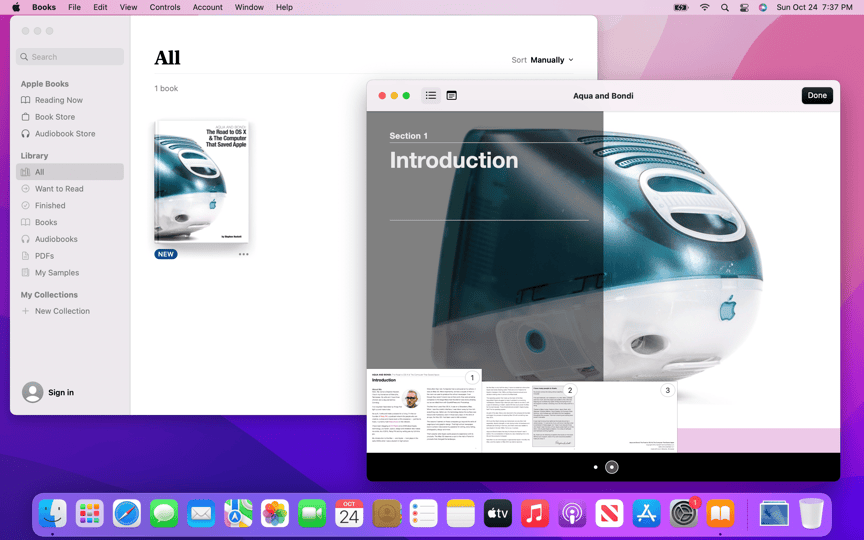Click Done in Aqua and Bondi window
This screenshot has height=540, width=864.
pos(817,95)
